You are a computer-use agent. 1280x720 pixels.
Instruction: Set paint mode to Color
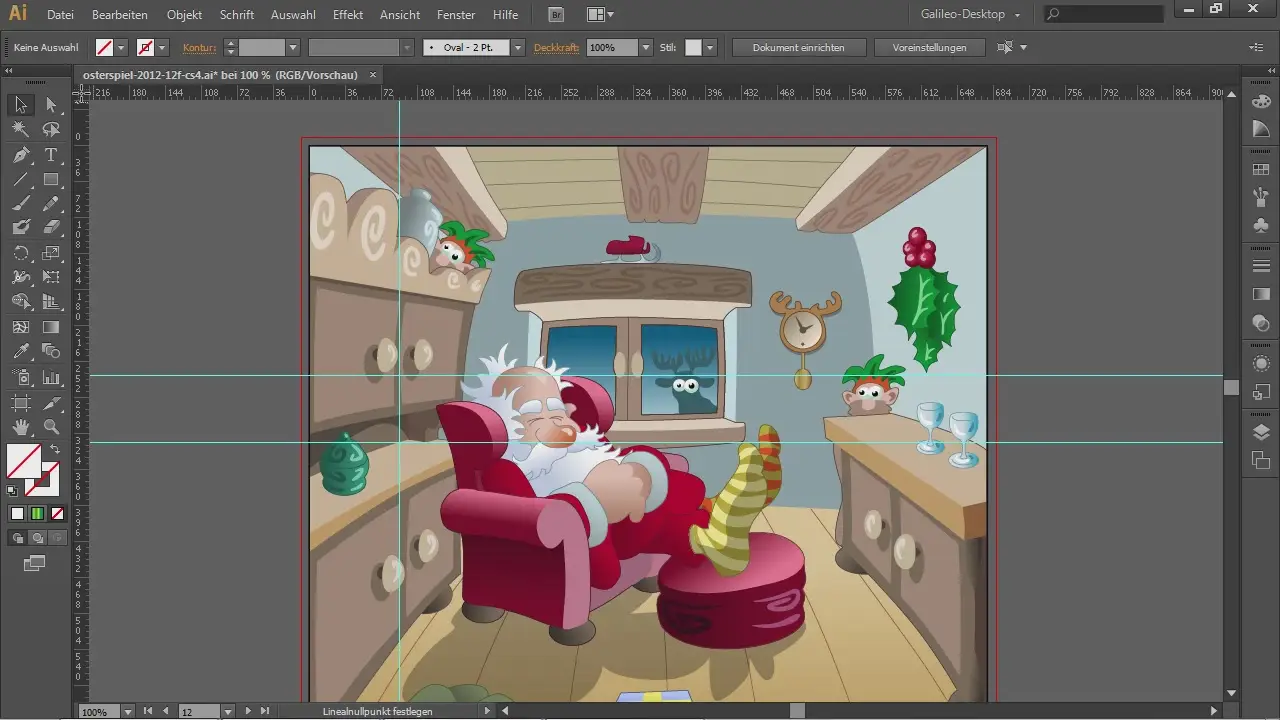(17, 513)
